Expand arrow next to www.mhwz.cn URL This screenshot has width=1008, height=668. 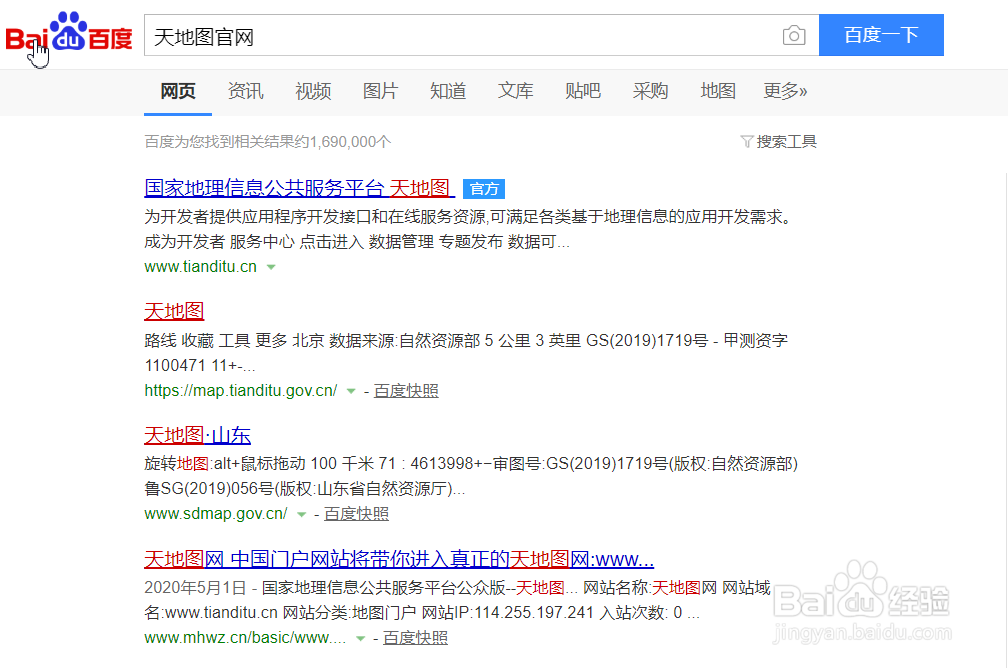coord(361,639)
